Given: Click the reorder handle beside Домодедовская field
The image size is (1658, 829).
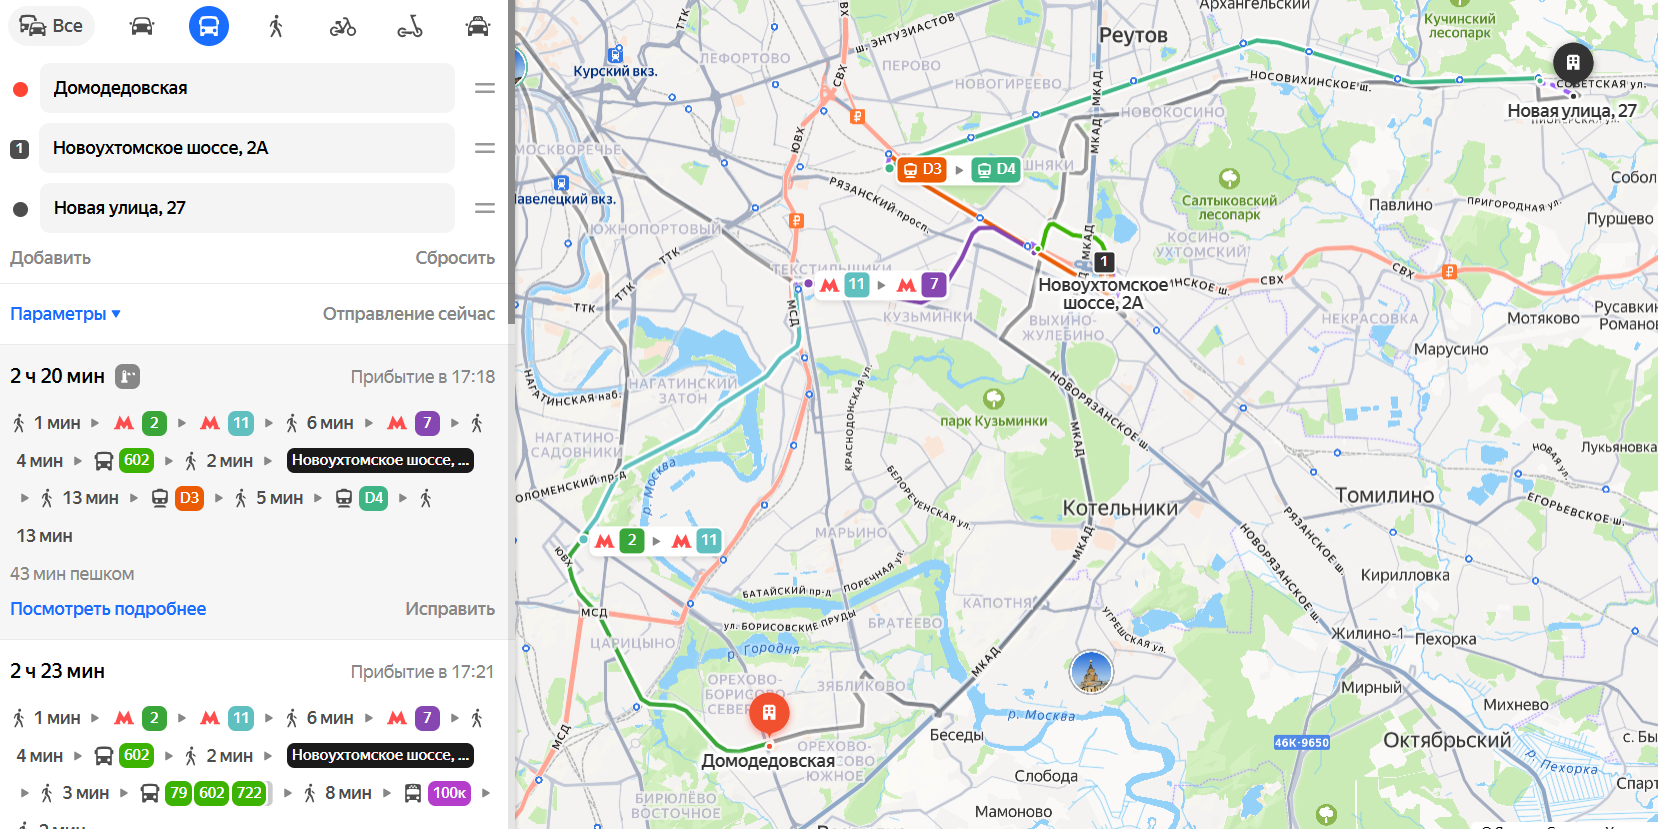Looking at the screenshot, I should coord(485,88).
